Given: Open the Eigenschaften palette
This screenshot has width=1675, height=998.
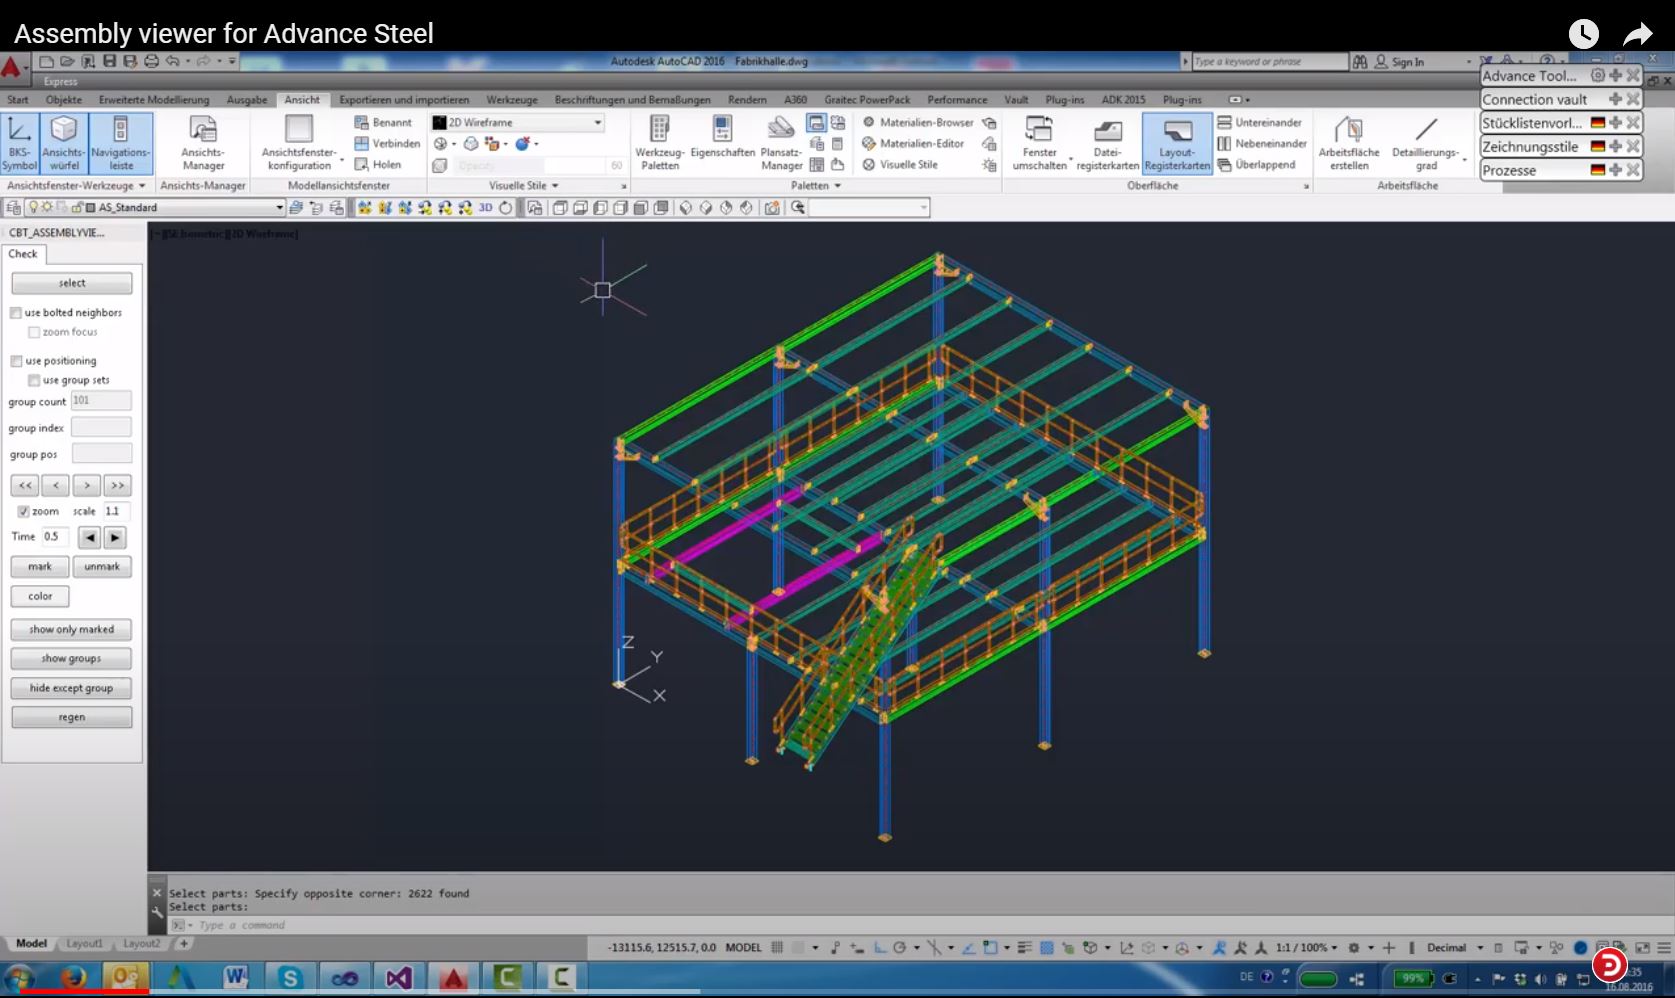Looking at the screenshot, I should point(723,141).
